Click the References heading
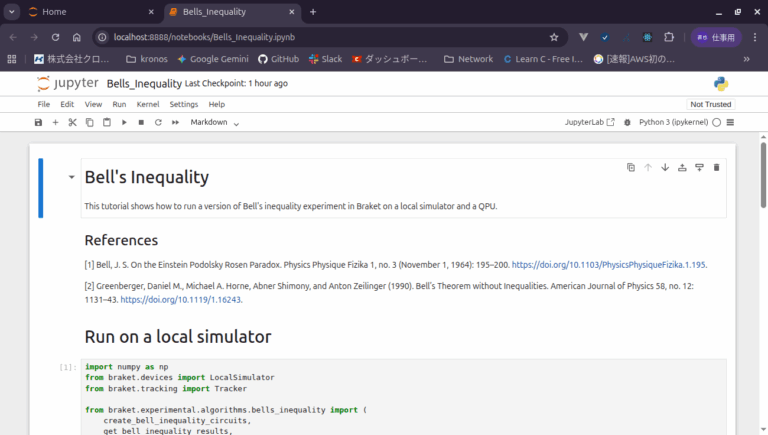 point(121,241)
